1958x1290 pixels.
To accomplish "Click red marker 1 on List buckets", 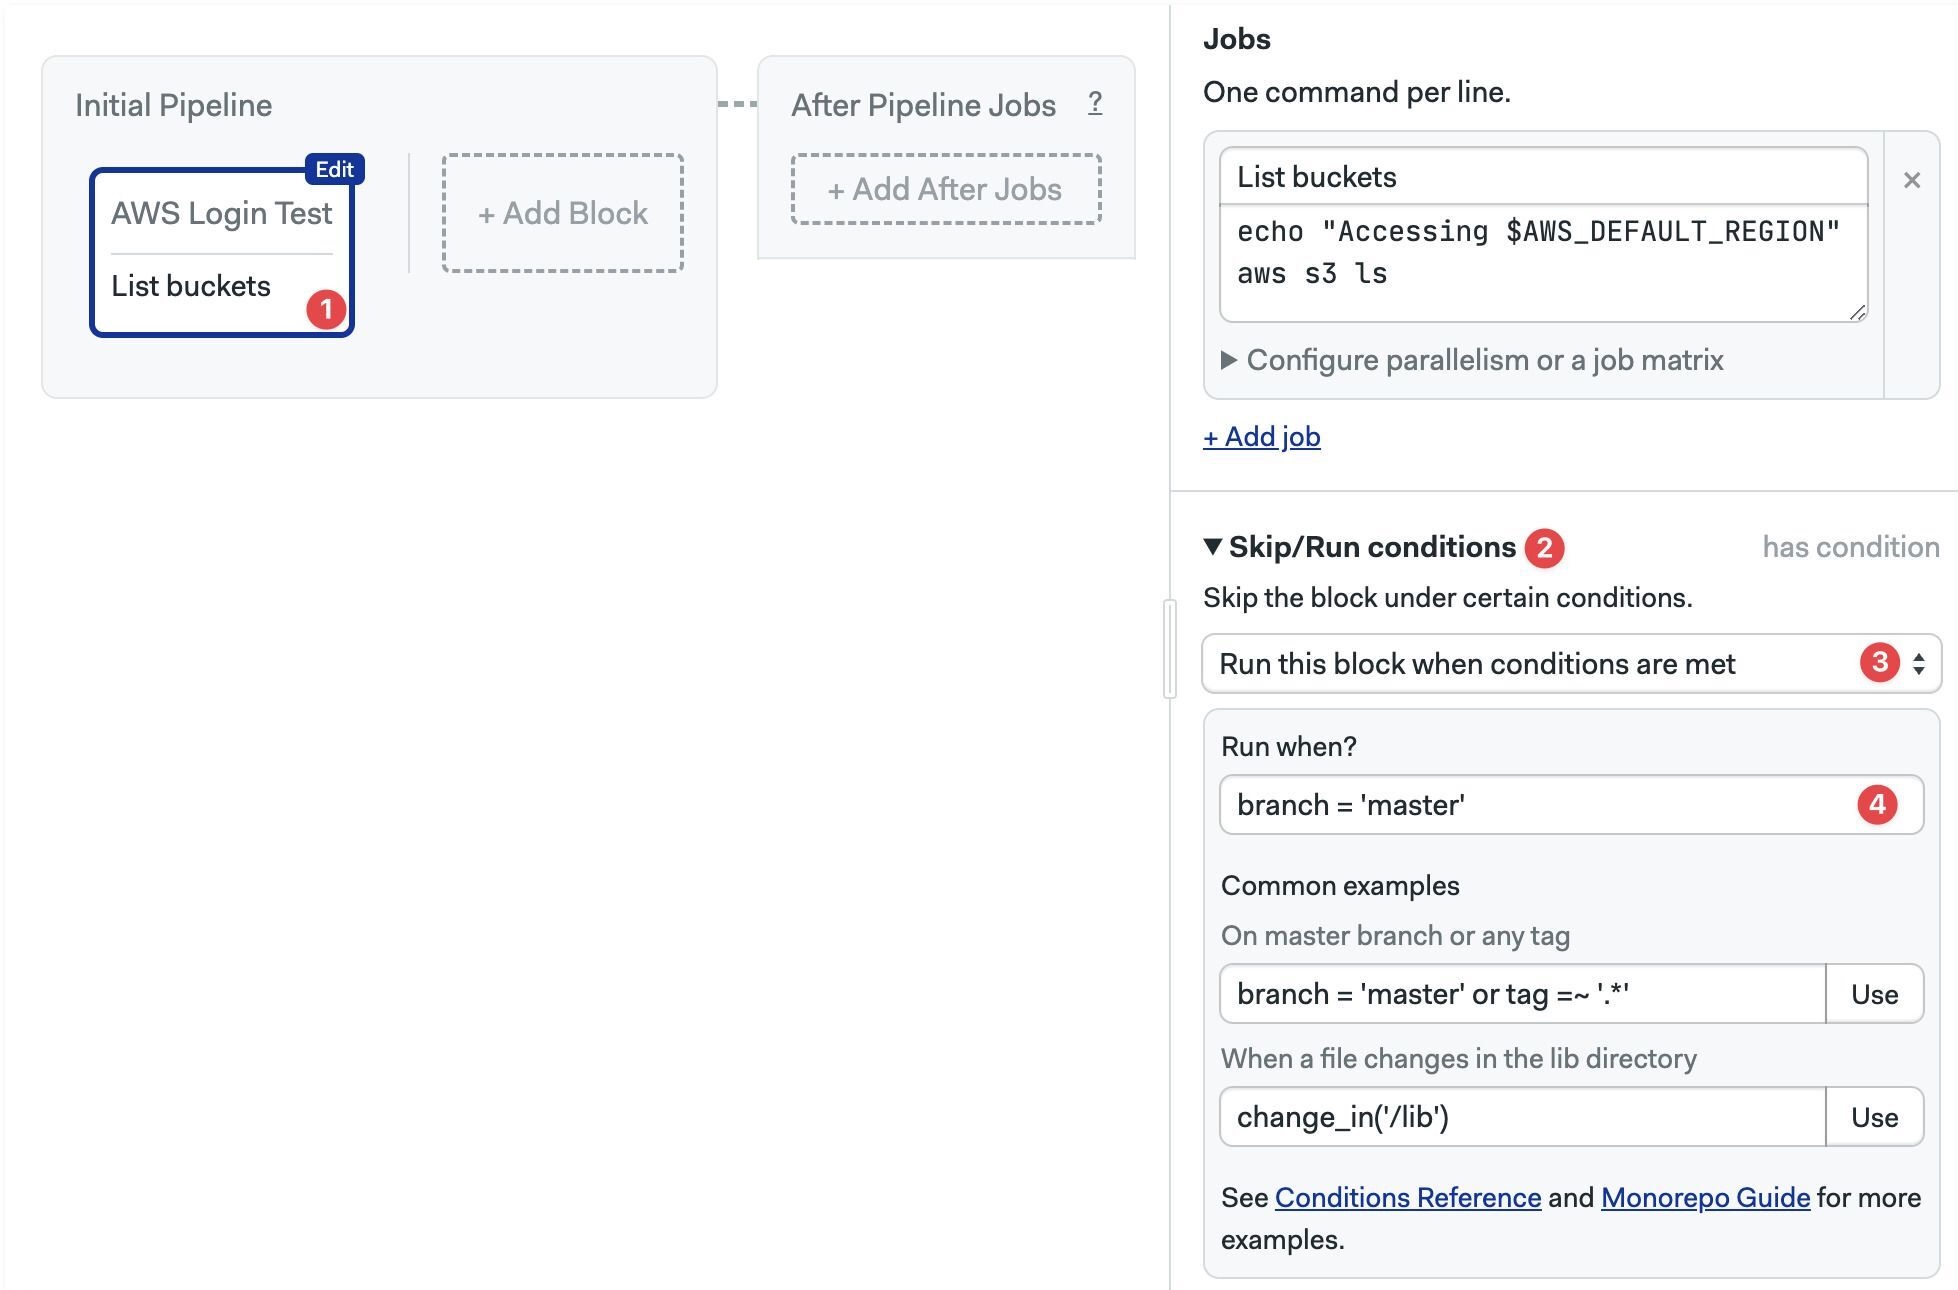I will (x=326, y=309).
